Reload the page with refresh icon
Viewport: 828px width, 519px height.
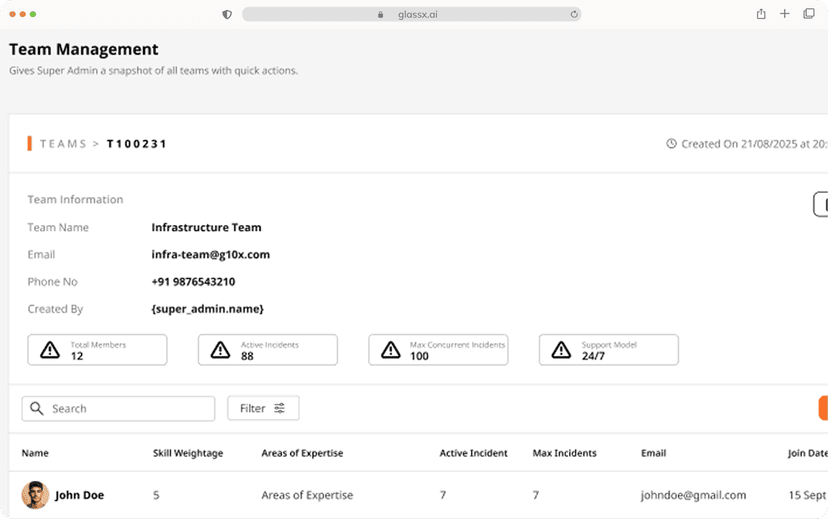pyautogui.click(x=574, y=14)
